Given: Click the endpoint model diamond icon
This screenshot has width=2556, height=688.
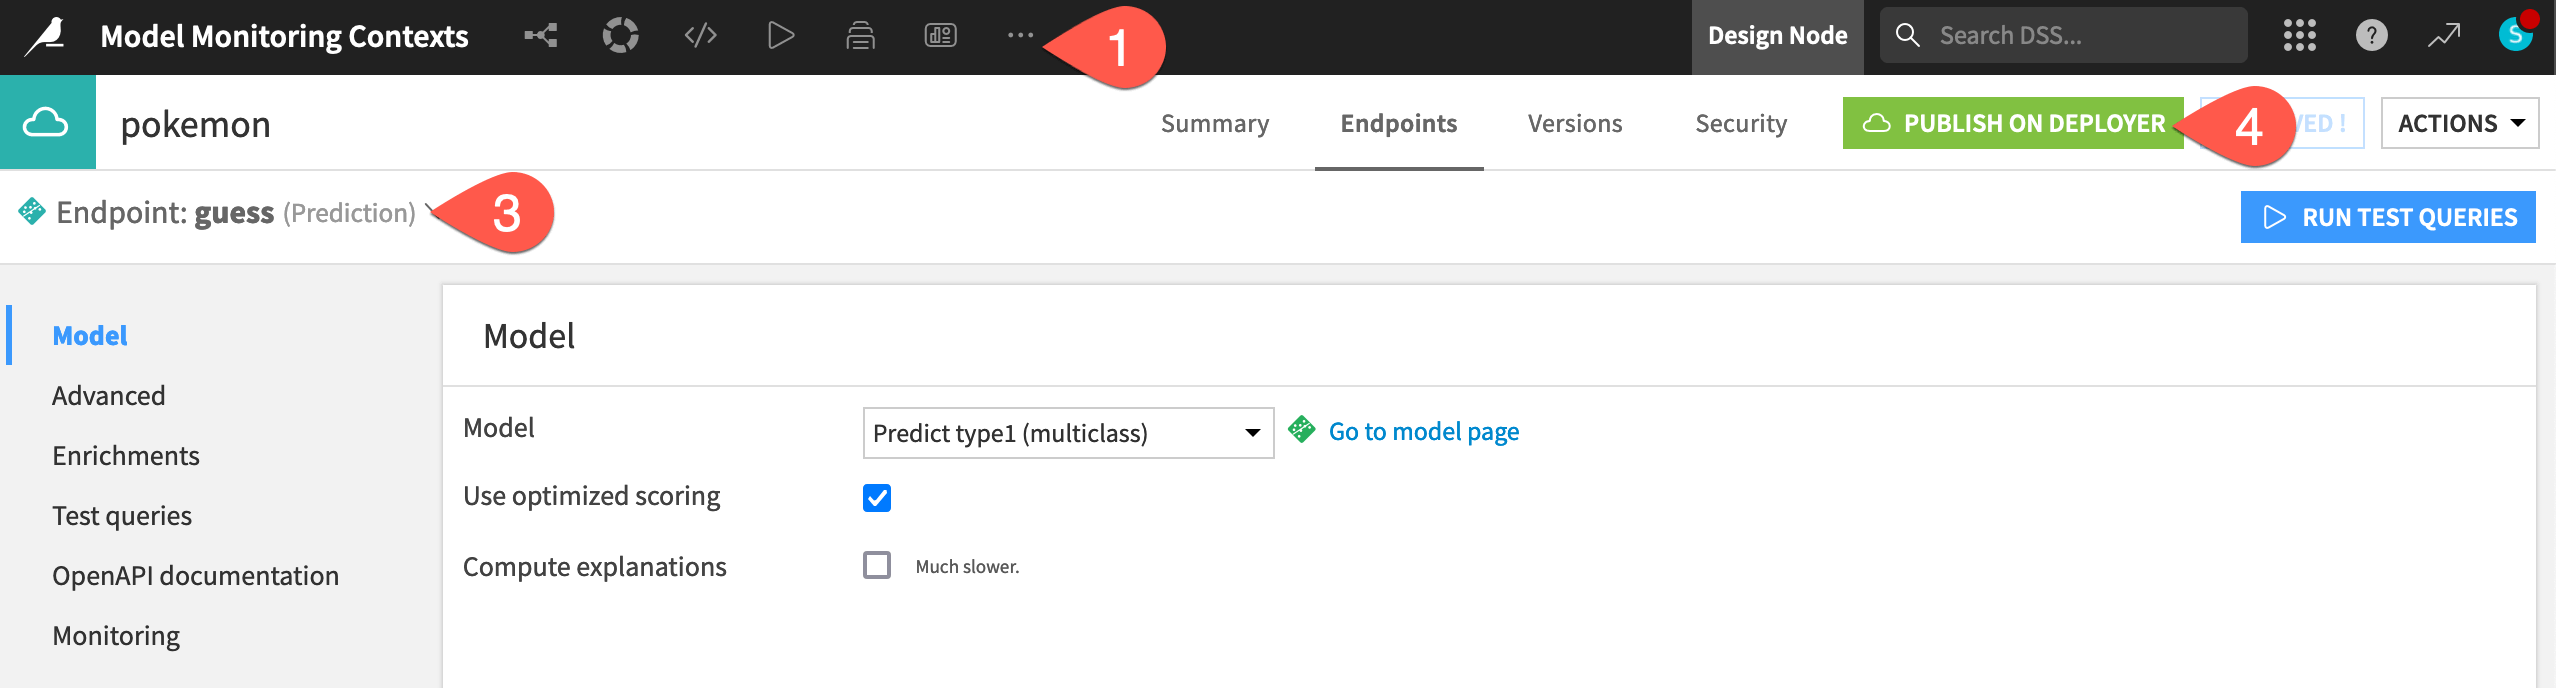Looking at the screenshot, I should pyautogui.click(x=32, y=211).
